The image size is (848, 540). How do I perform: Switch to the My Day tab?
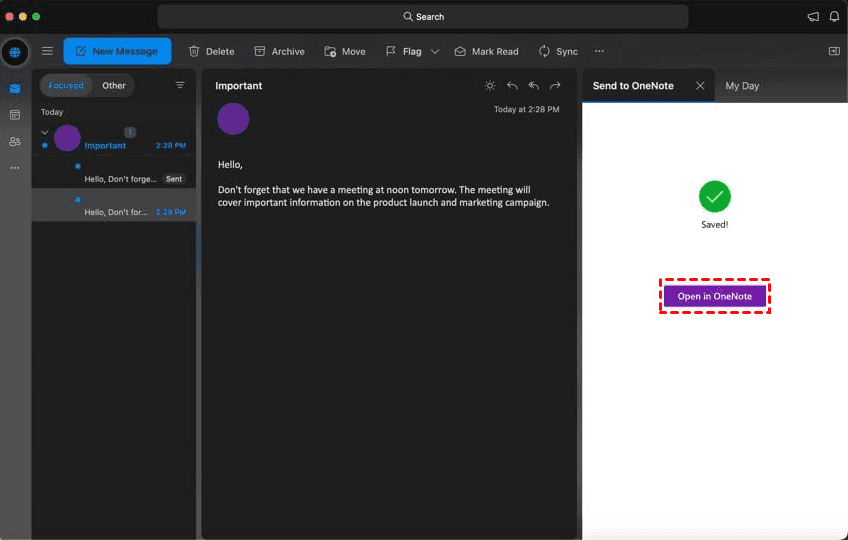point(742,85)
